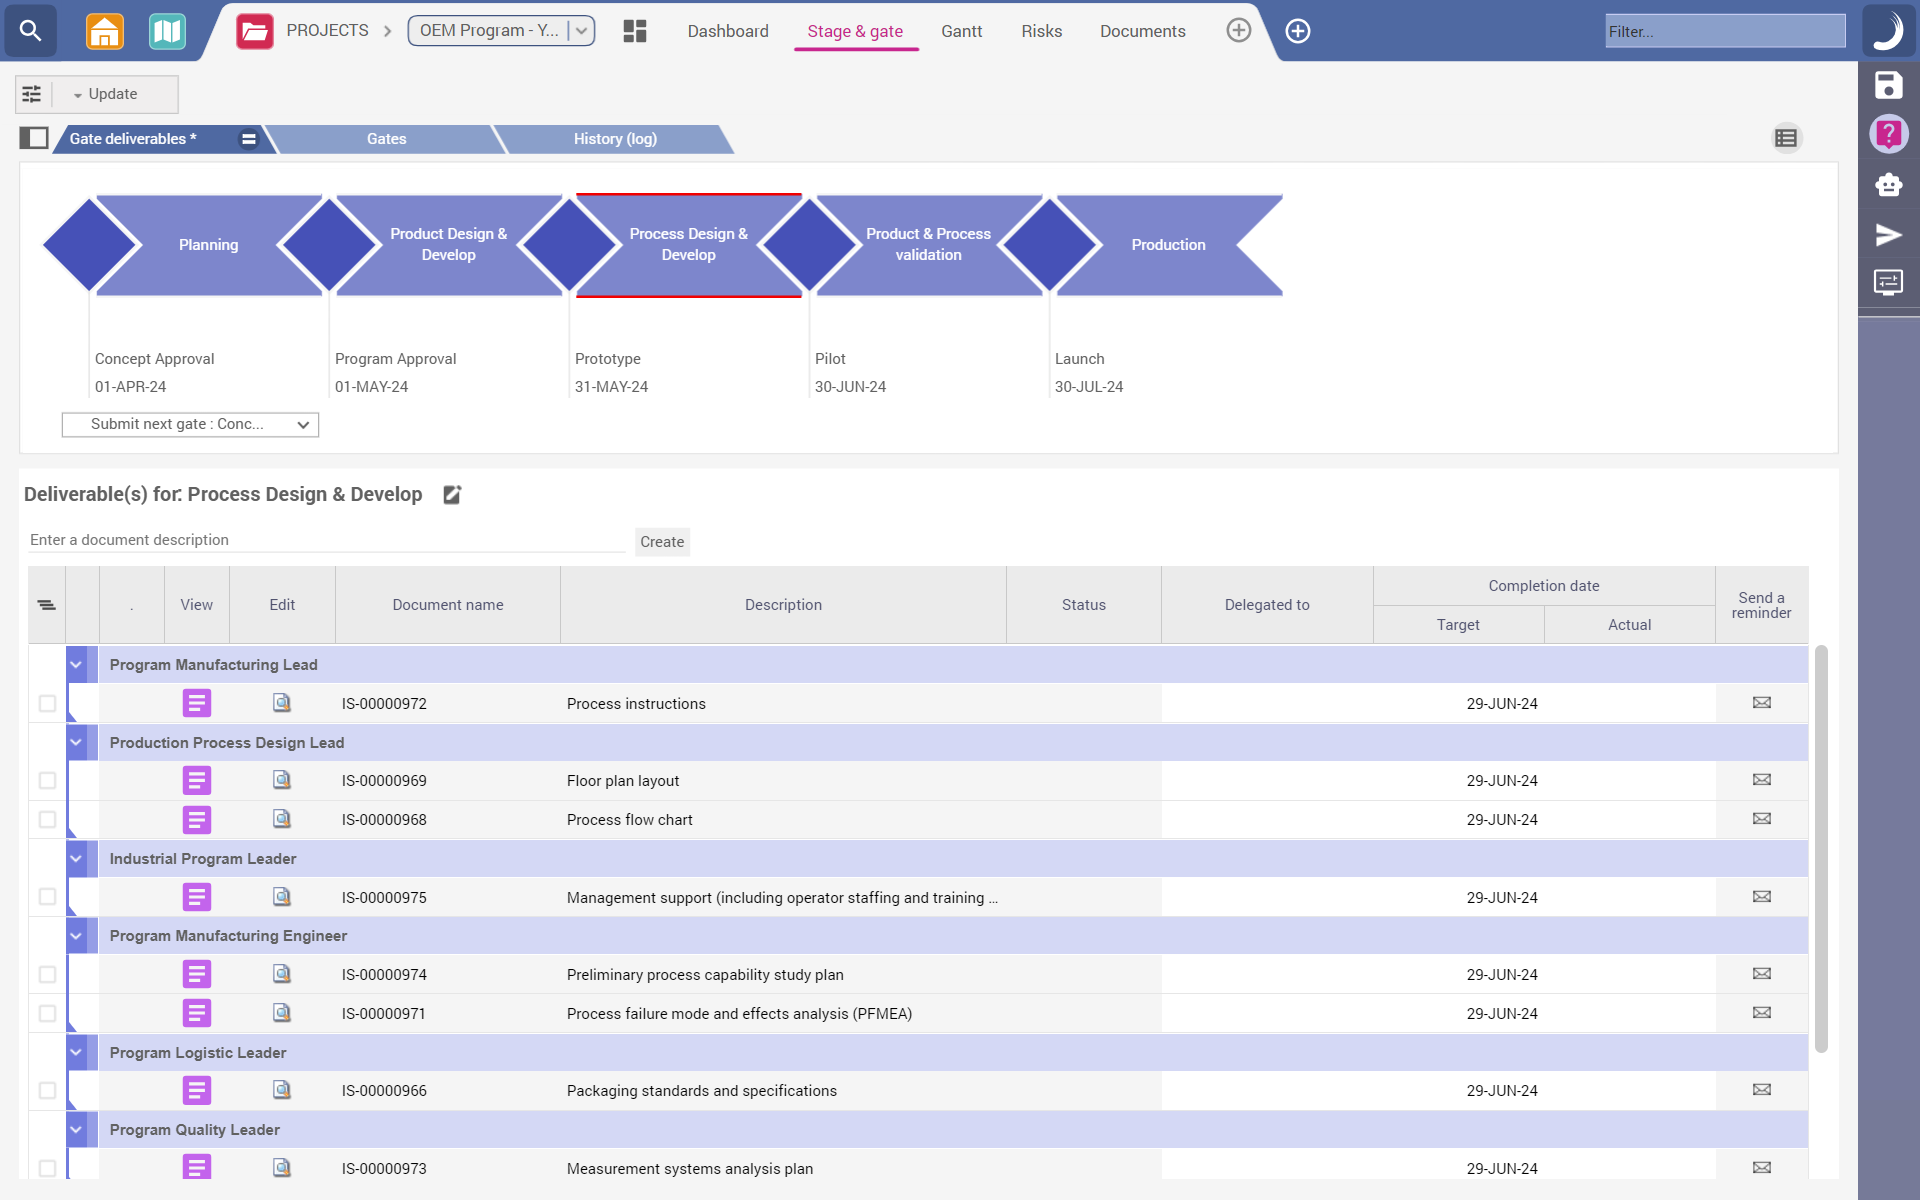Open the History (log) tab

(615, 139)
